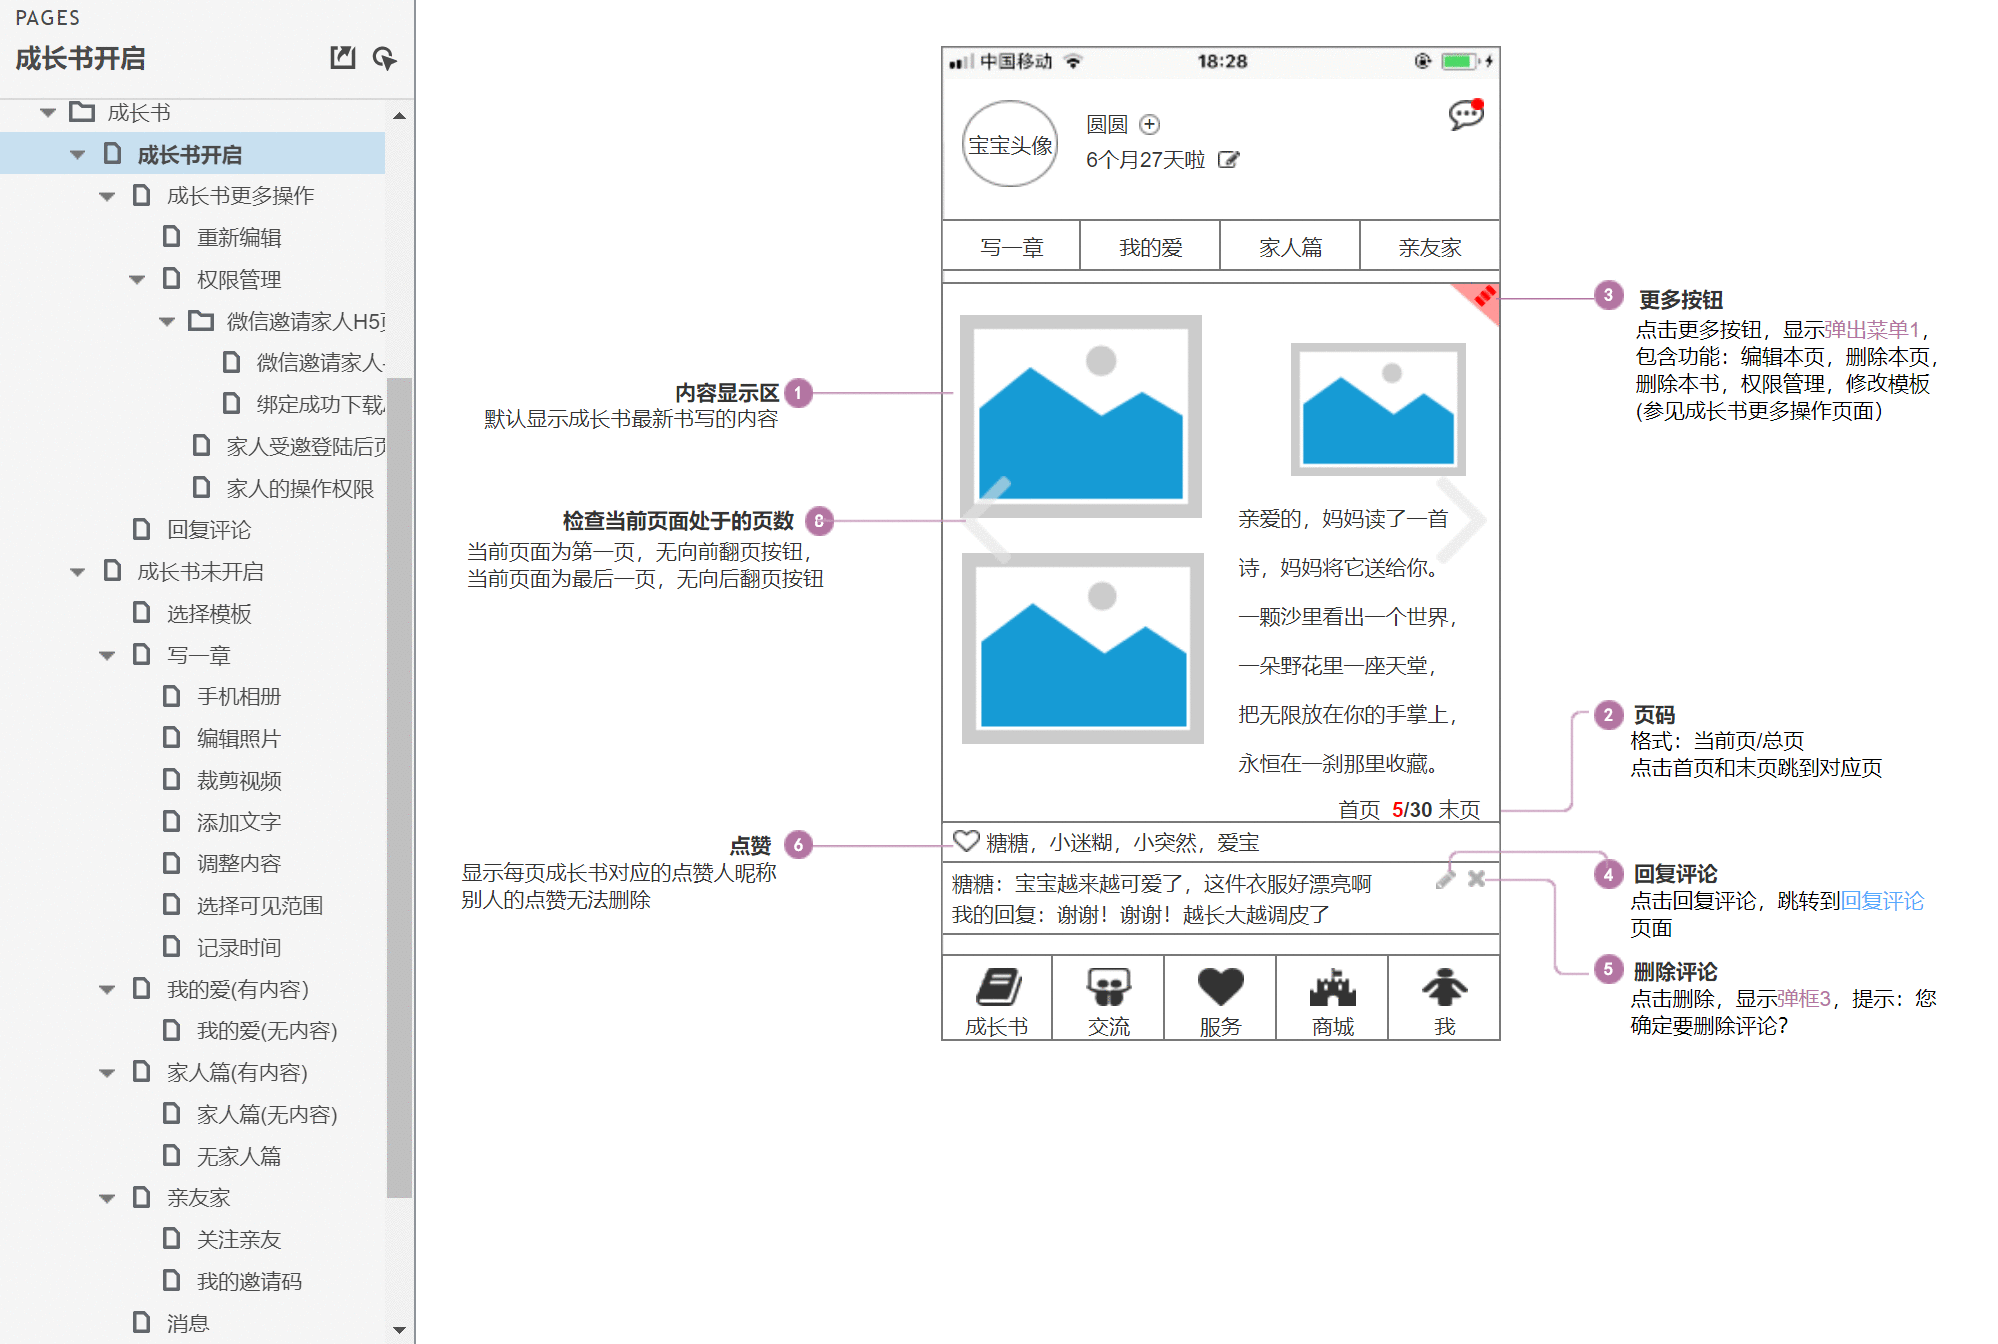Open the 选择模板 page
Screen dimensions: 1998x1344
[209, 614]
